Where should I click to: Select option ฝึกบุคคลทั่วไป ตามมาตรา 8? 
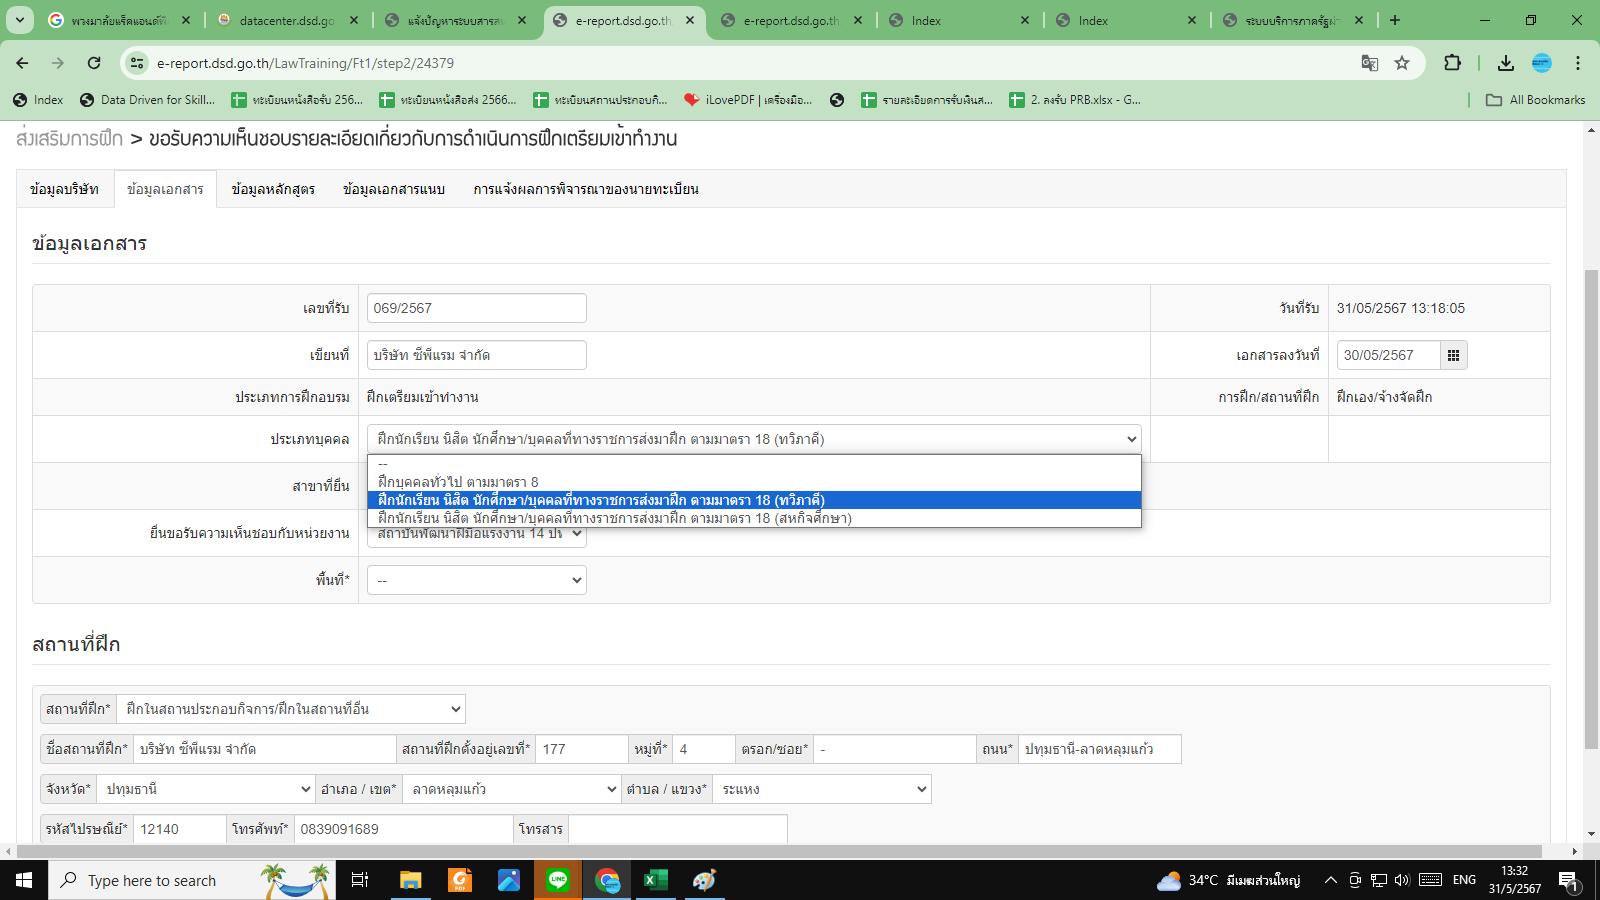point(458,482)
